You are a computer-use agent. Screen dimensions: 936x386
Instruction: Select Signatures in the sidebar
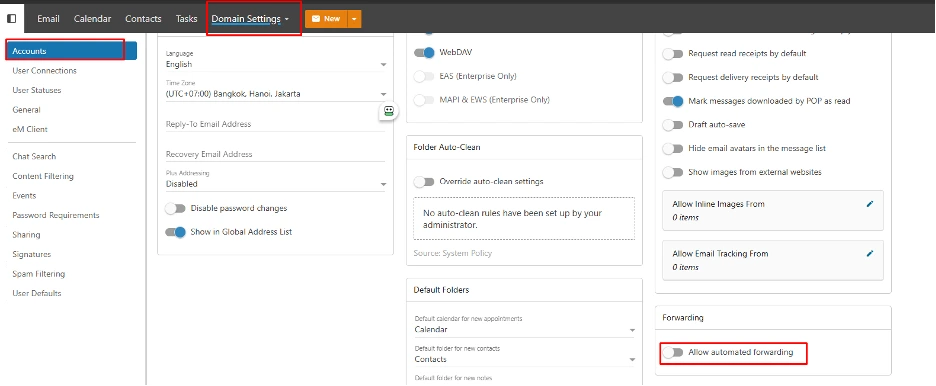pos(32,255)
